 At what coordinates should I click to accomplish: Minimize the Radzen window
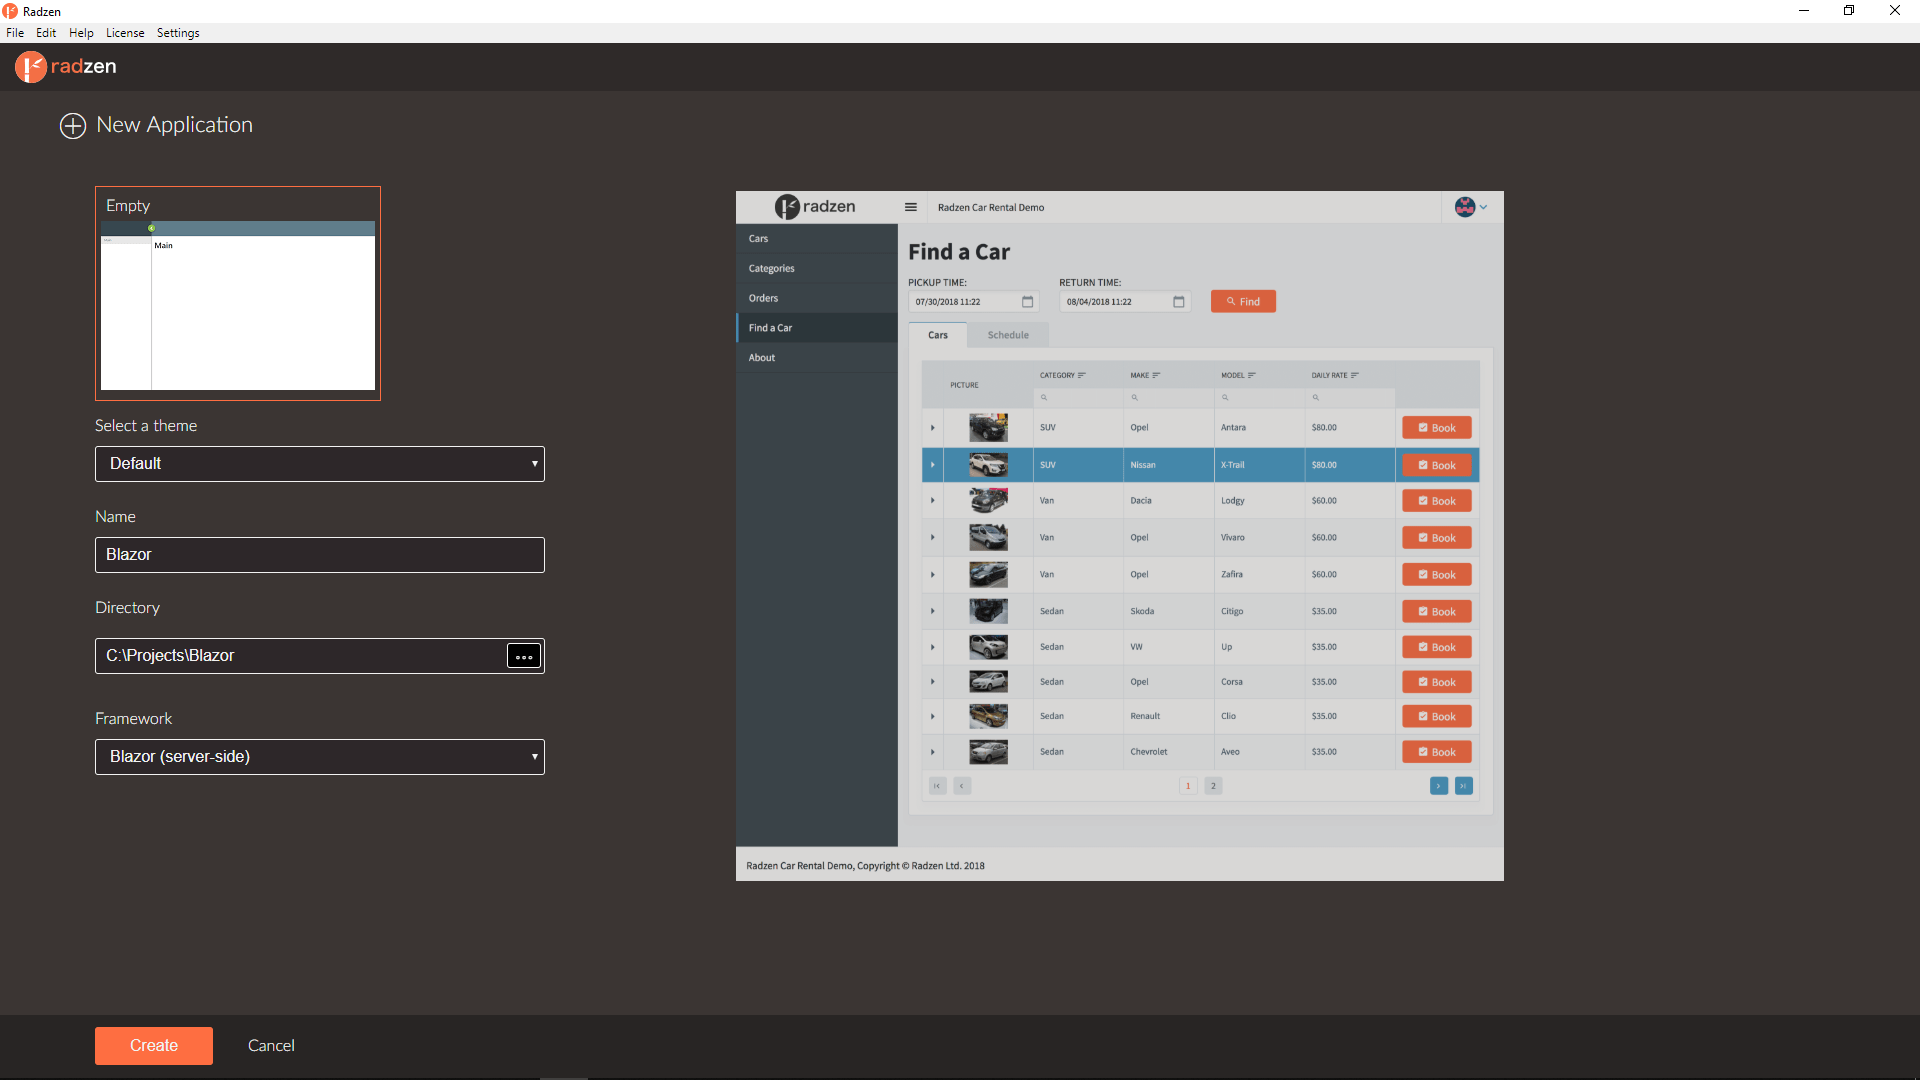coord(1804,11)
